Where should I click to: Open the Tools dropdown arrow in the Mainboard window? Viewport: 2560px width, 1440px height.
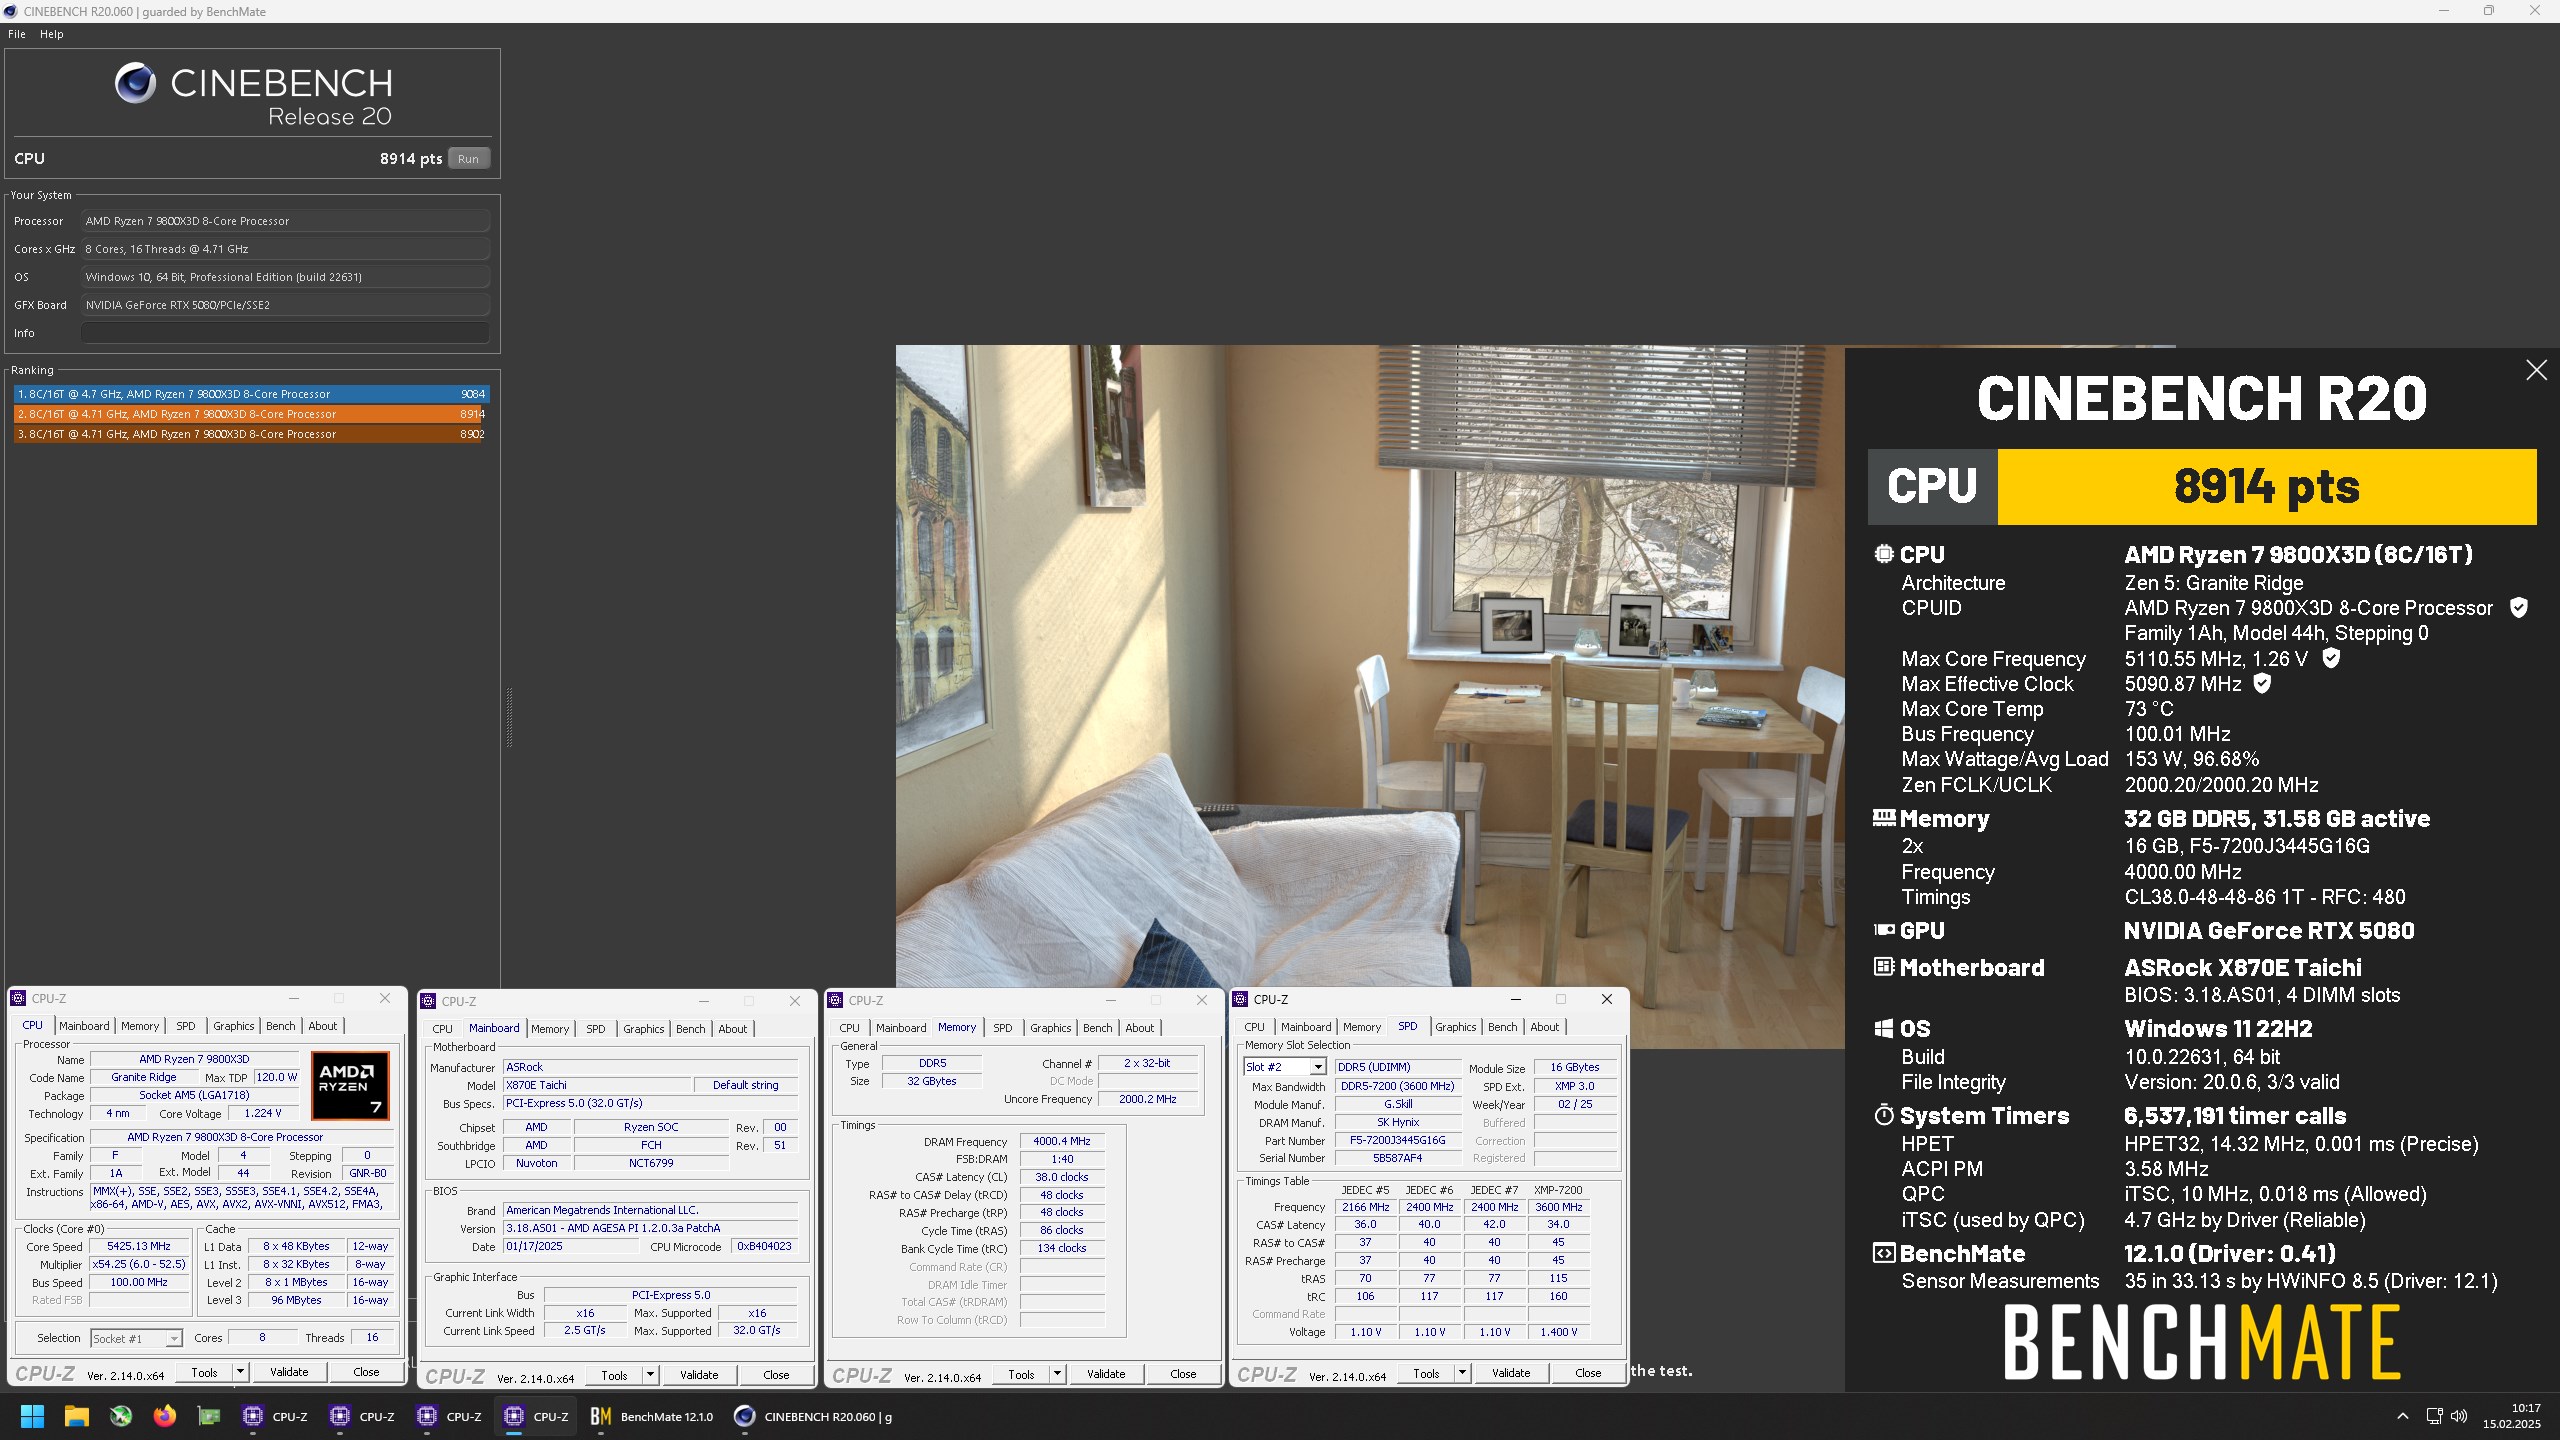pos(650,1375)
